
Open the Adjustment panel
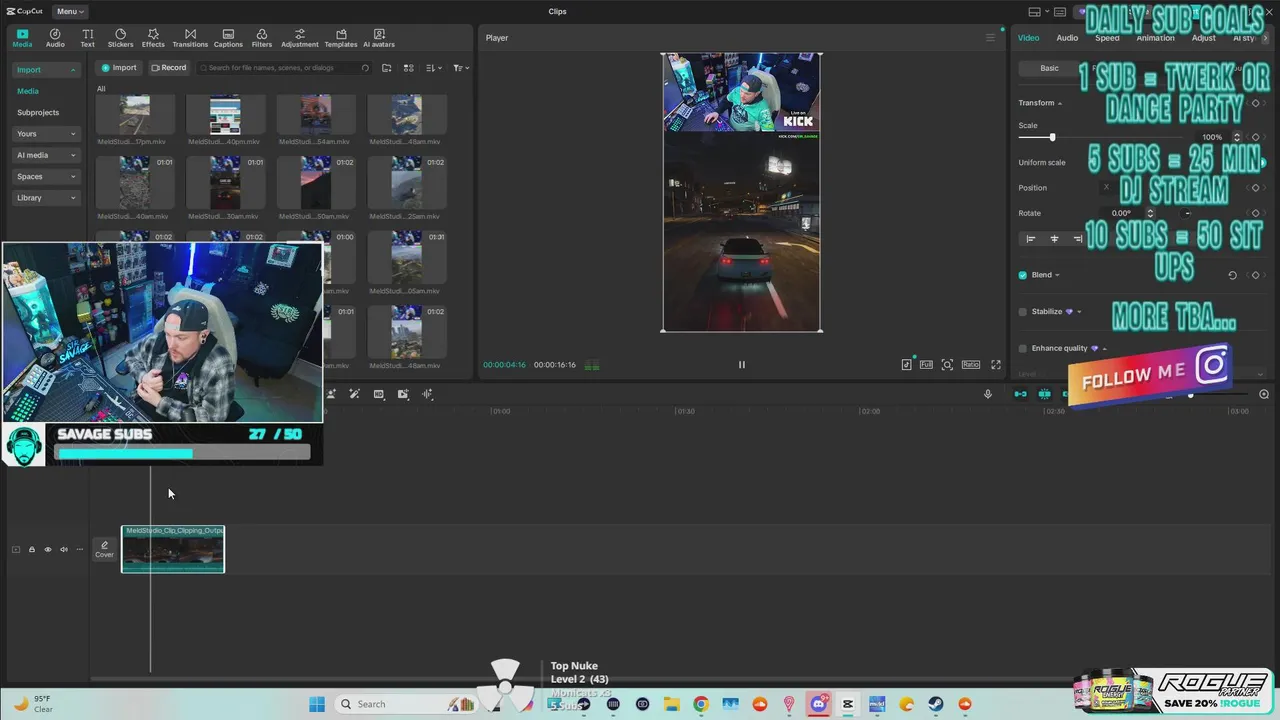(300, 38)
